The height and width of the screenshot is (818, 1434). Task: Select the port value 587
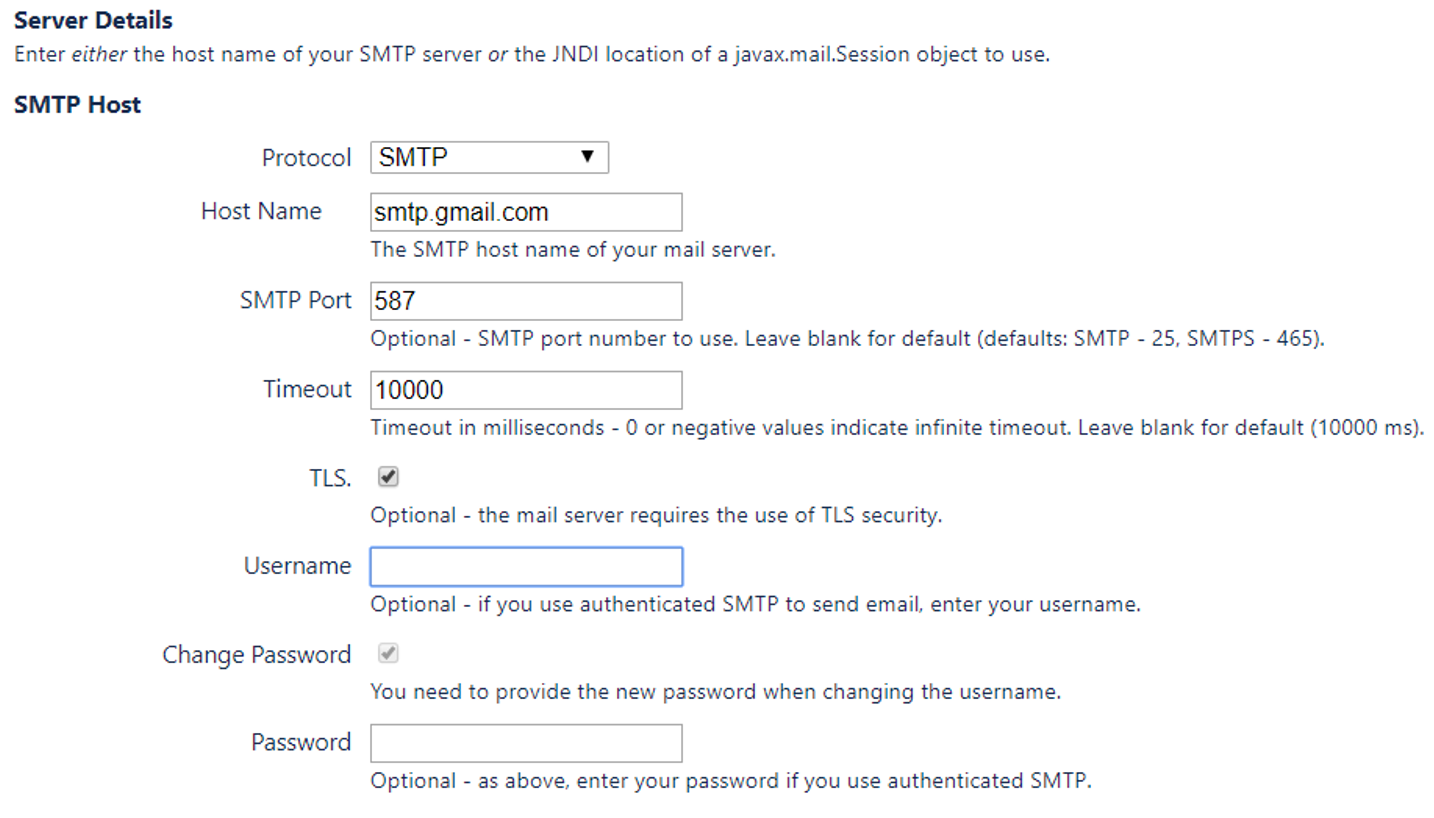(x=393, y=301)
